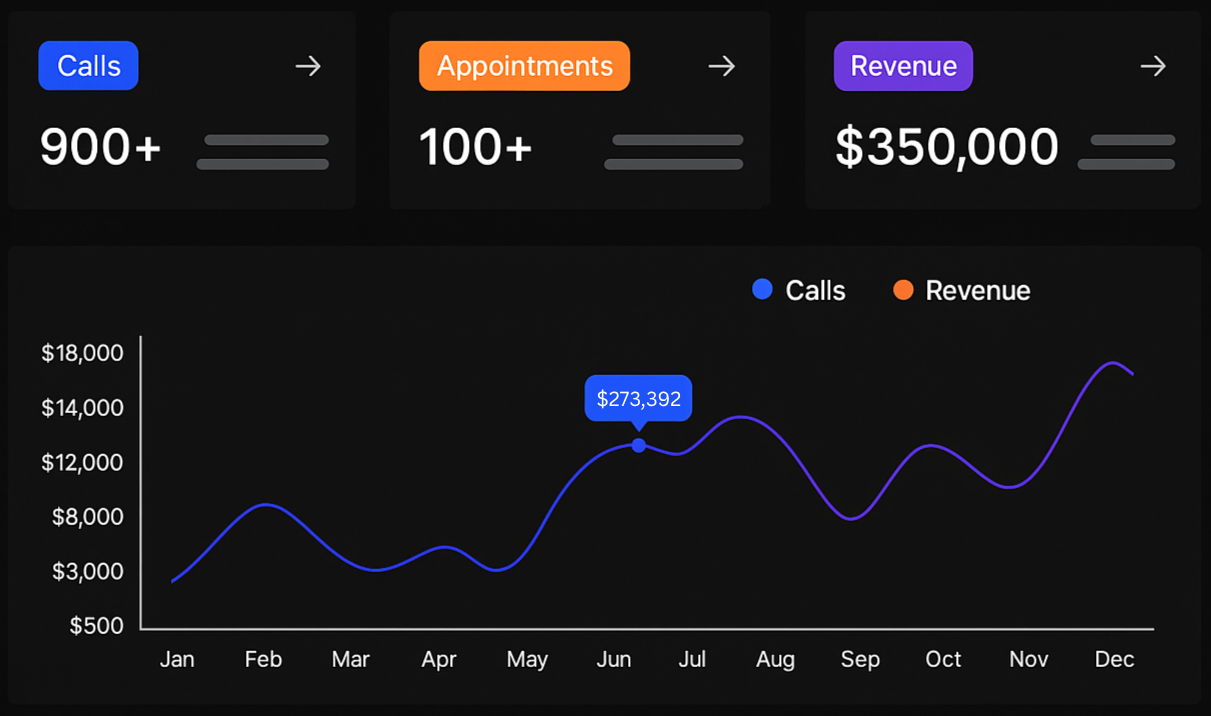Viewport: 1211px width, 716px height.
Task: Open Appointments details via arrow icon
Action: [x=721, y=66]
